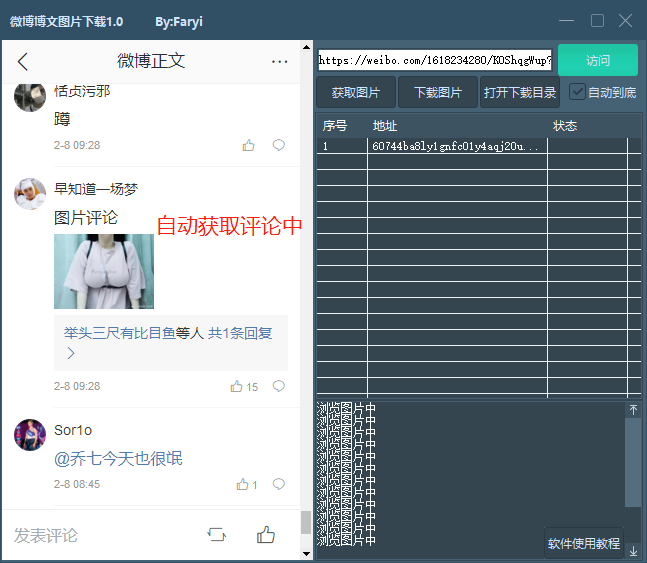Click the Weibo URL input field
The height and width of the screenshot is (563, 647).
pos(434,60)
